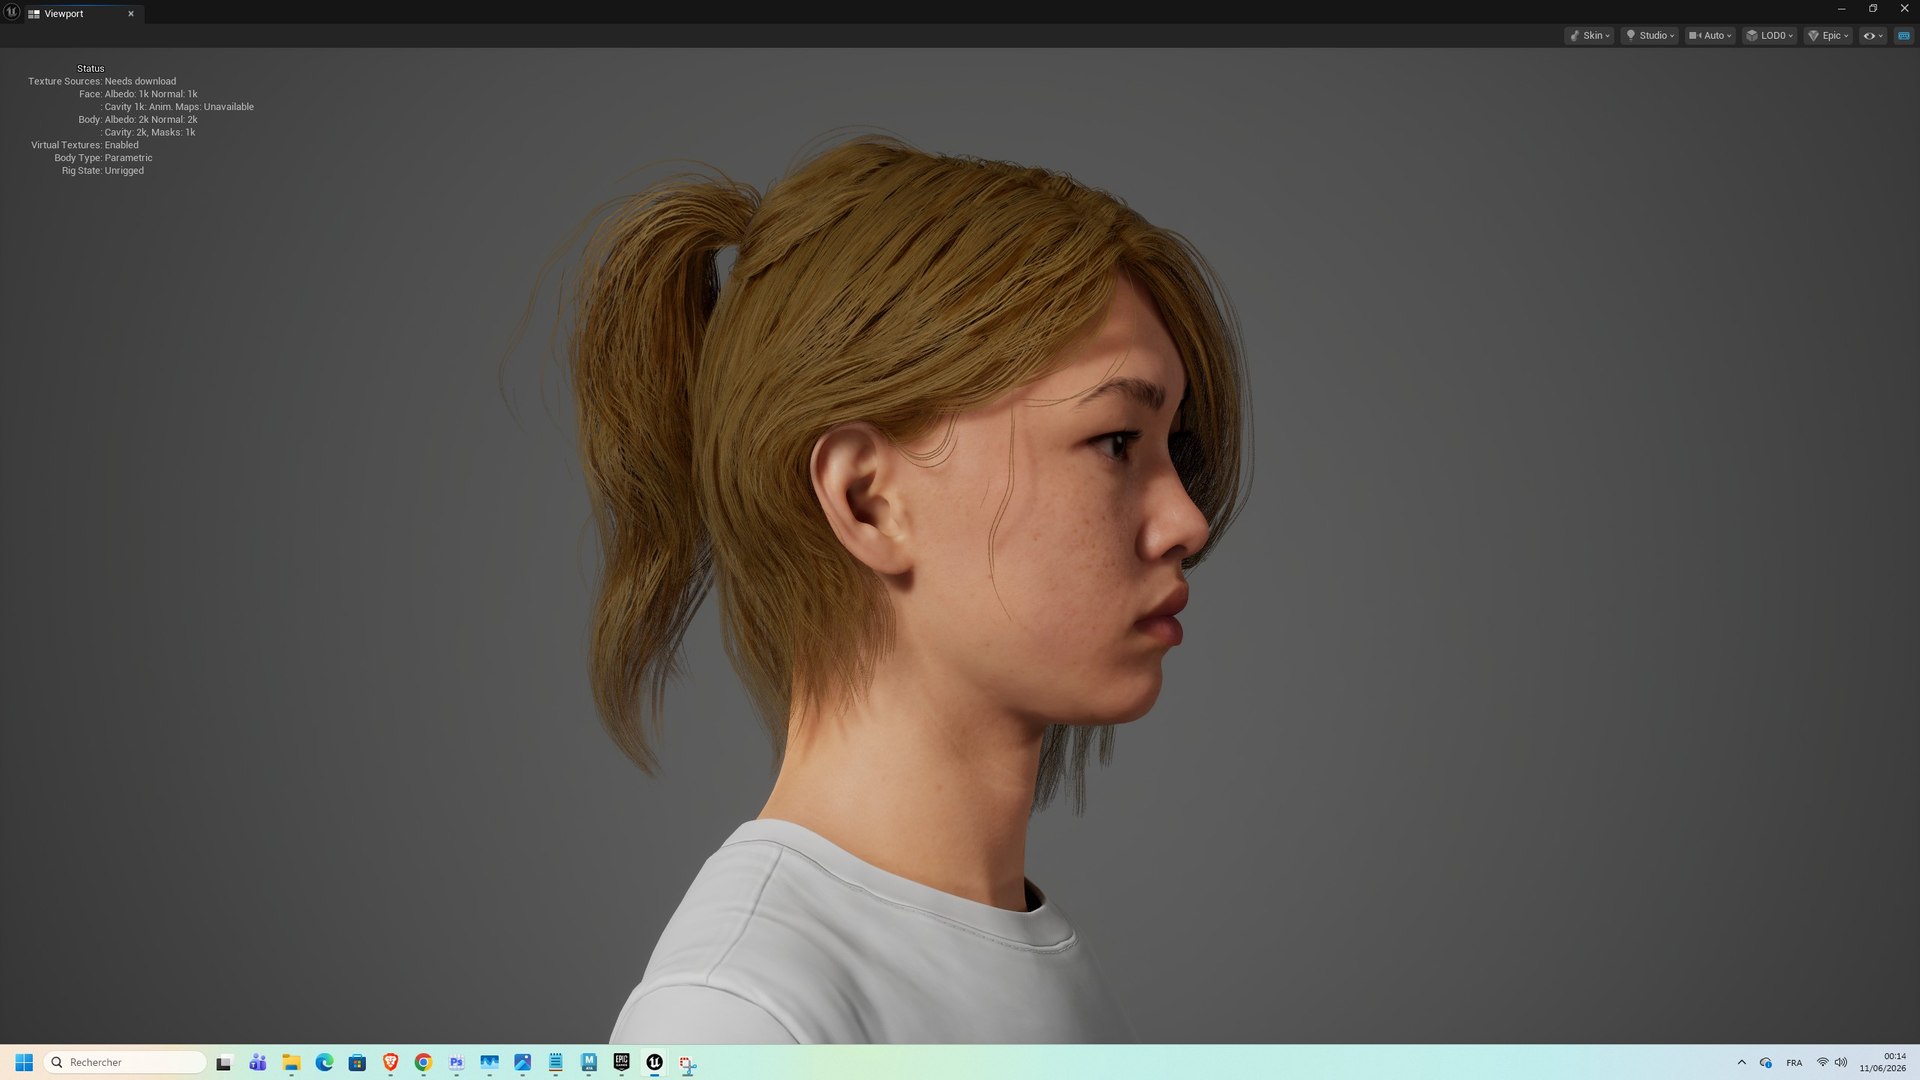
Task: Open Microsoft Store from the taskbar
Action: point(357,1062)
